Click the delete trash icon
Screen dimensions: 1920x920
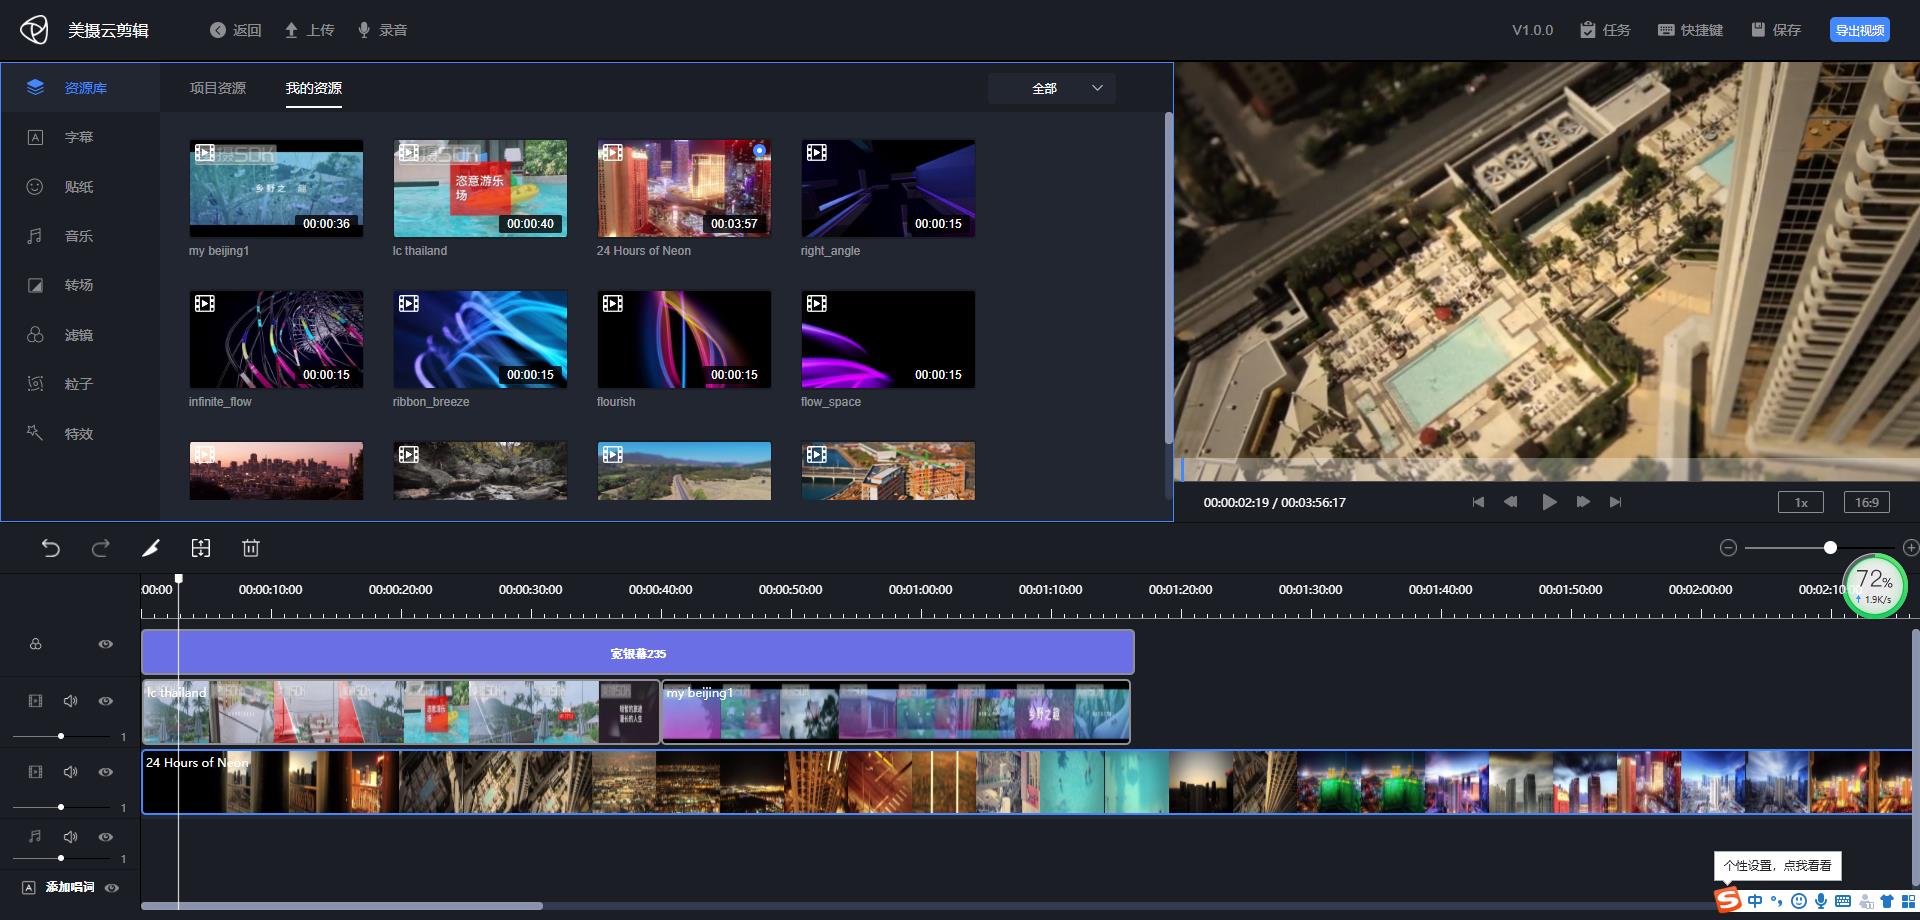pyautogui.click(x=251, y=548)
